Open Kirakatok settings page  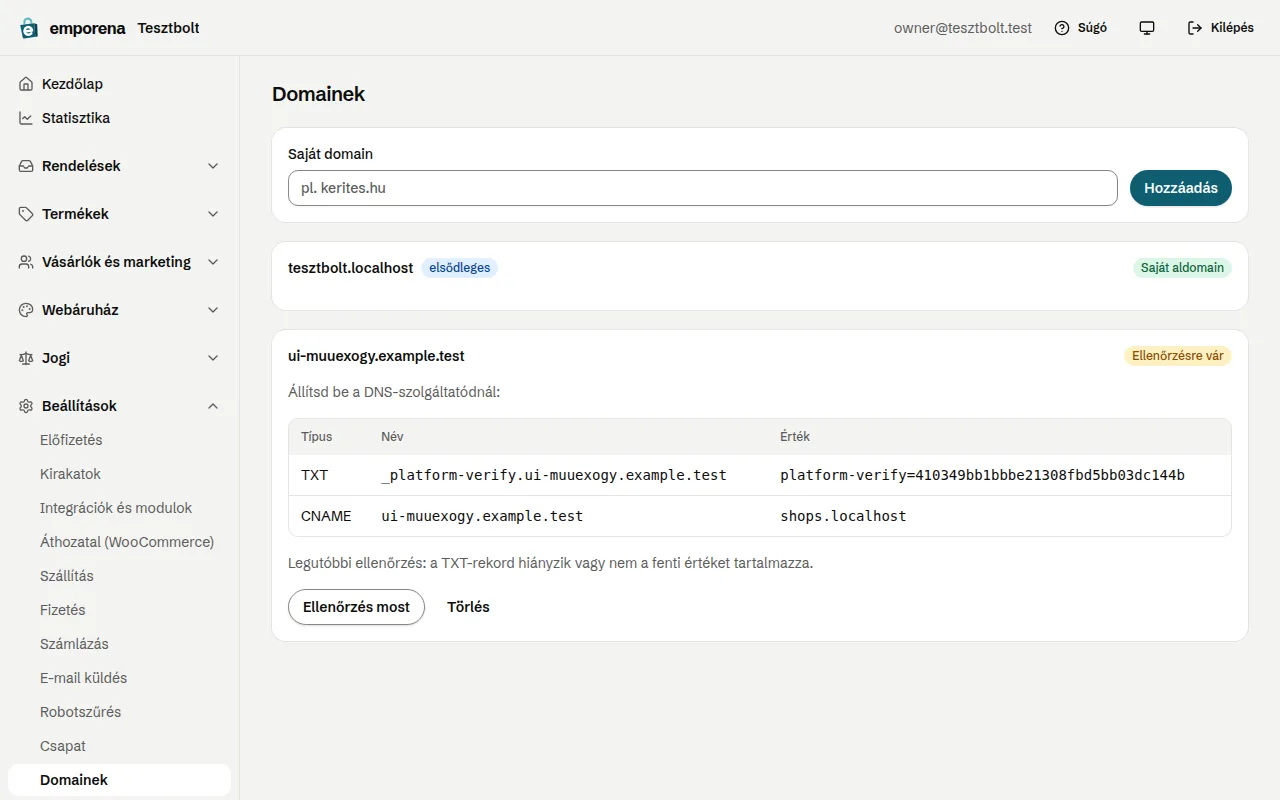[x=119, y=474]
